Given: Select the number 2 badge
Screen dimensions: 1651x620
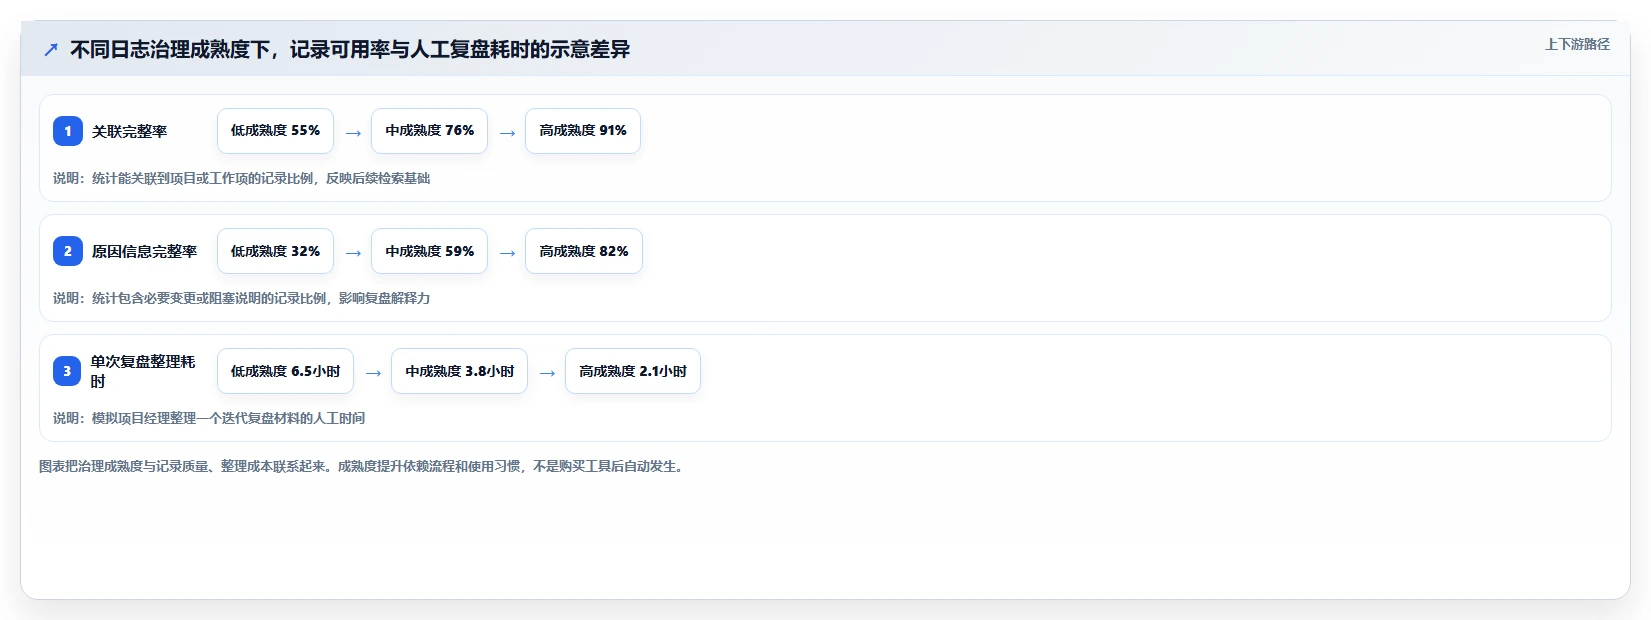Looking at the screenshot, I should [68, 251].
